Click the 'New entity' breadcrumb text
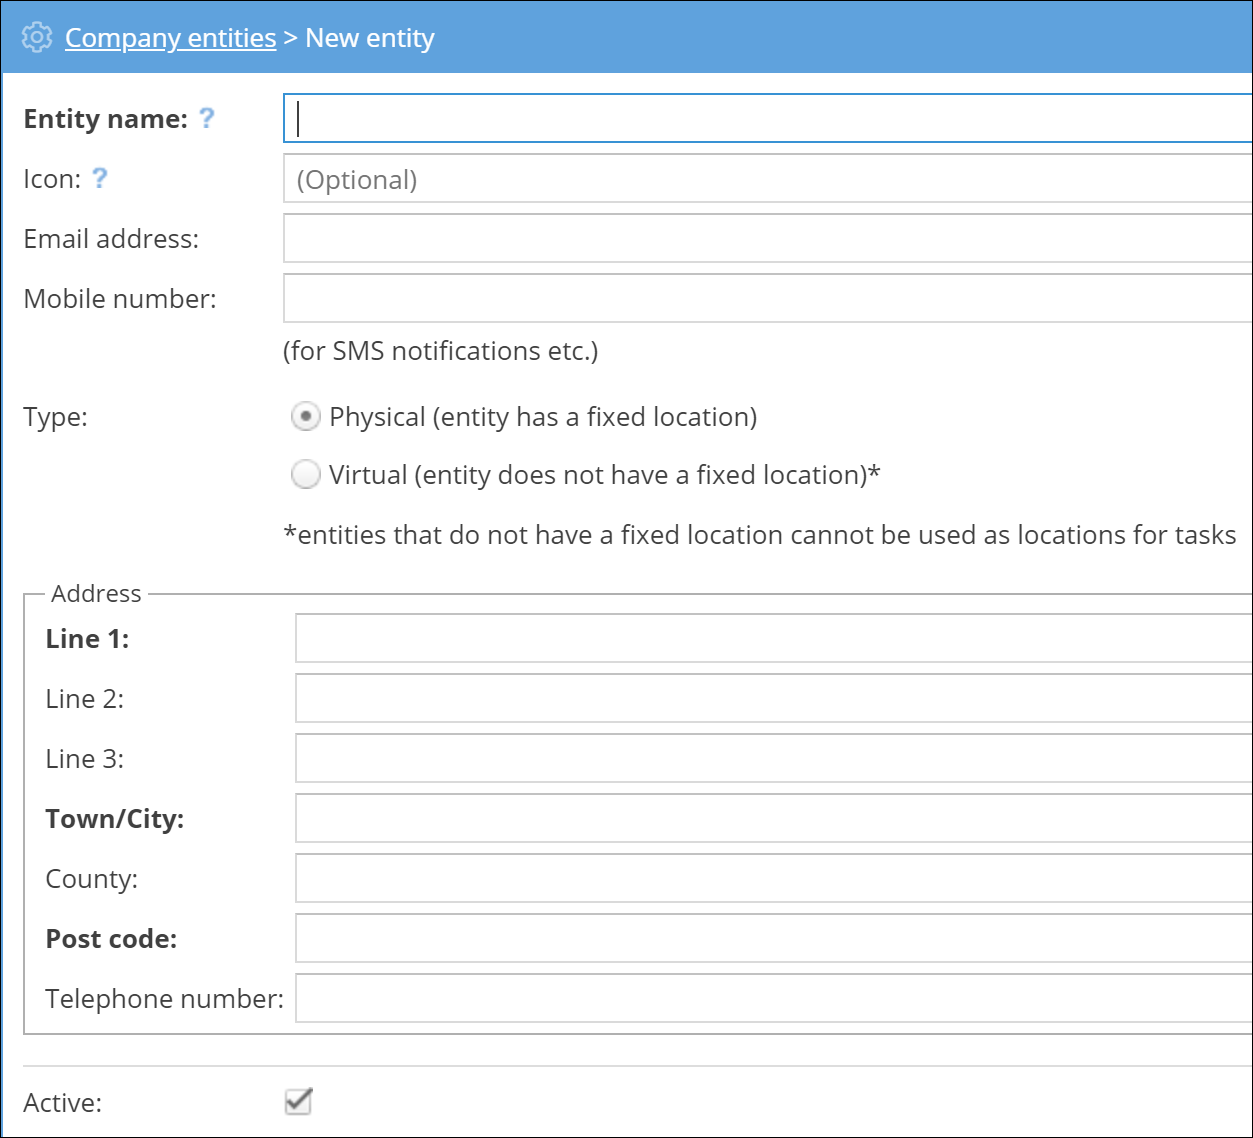Screen dimensions: 1253x1138 click(x=370, y=38)
